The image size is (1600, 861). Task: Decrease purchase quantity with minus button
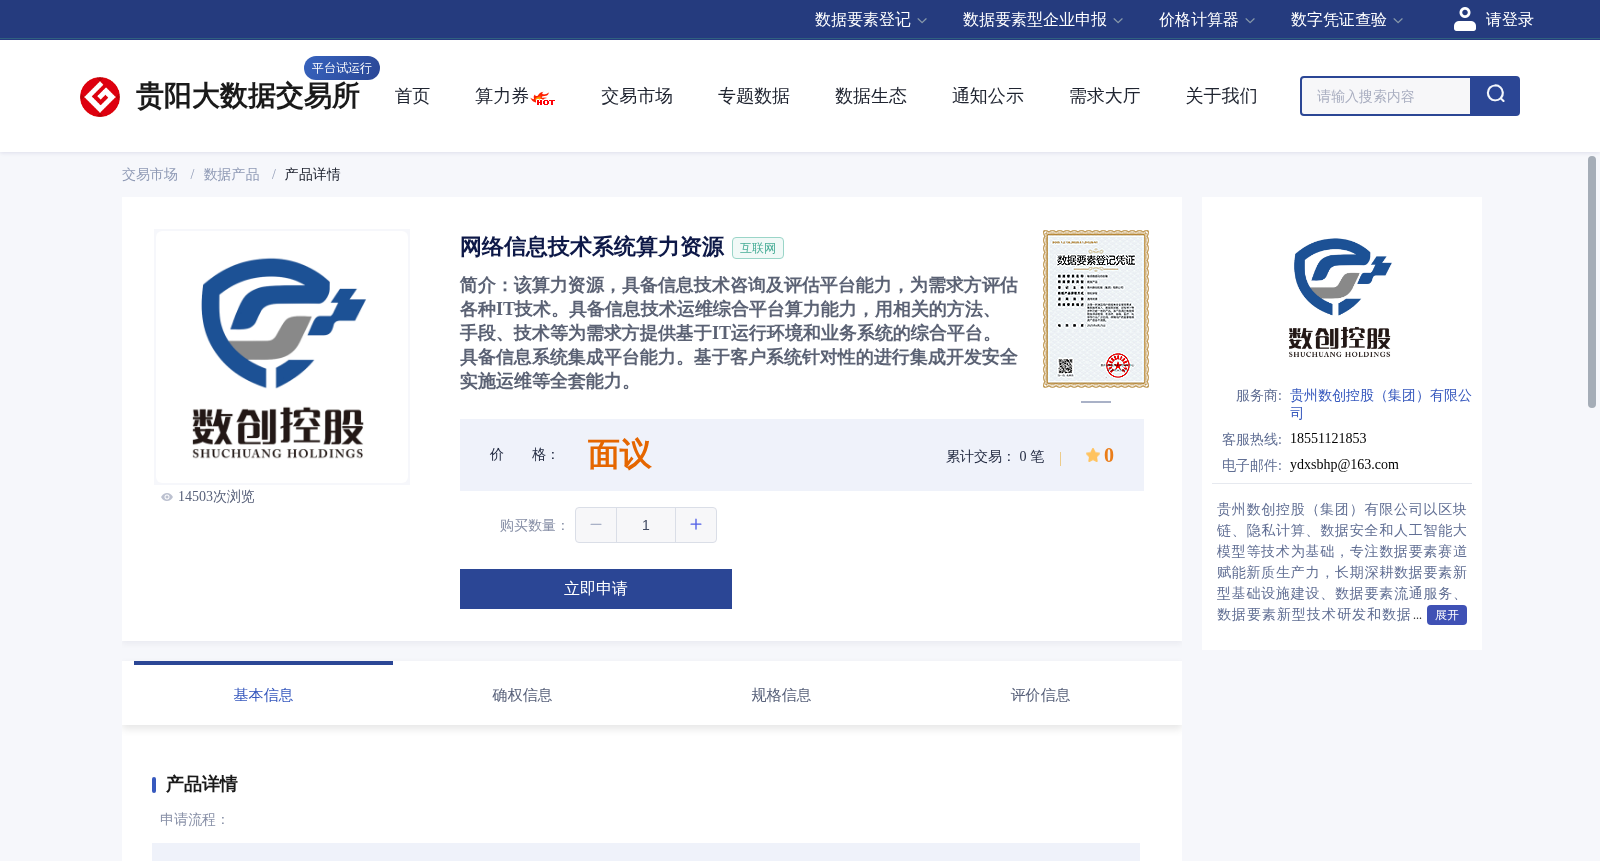pyautogui.click(x=596, y=525)
